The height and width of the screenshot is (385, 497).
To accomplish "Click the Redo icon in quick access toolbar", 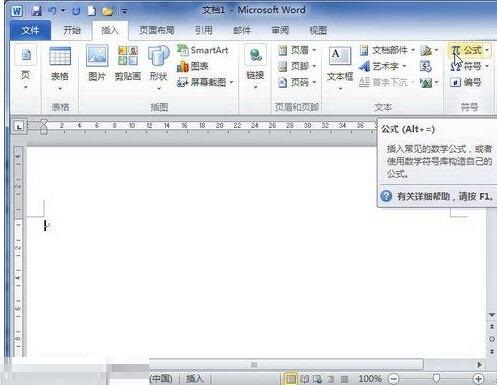I will point(76,11).
